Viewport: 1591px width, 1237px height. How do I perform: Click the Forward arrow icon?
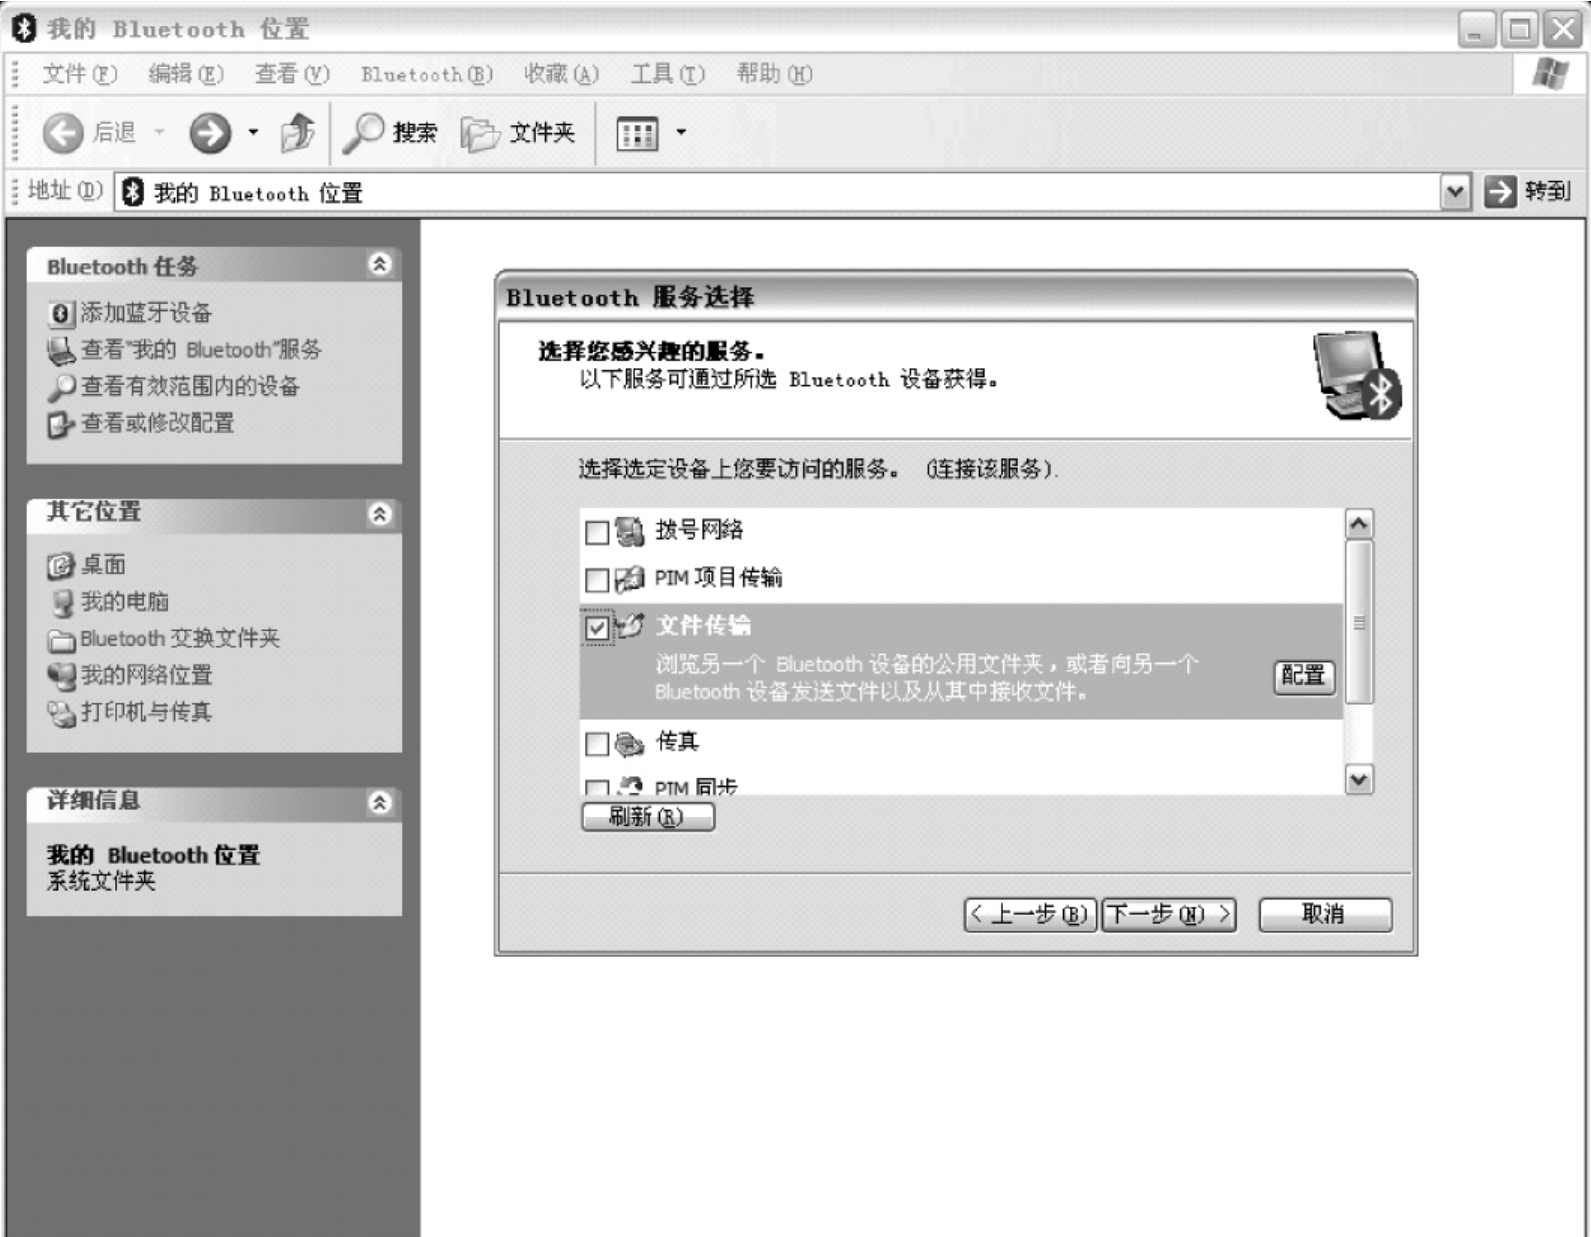pos(210,132)
